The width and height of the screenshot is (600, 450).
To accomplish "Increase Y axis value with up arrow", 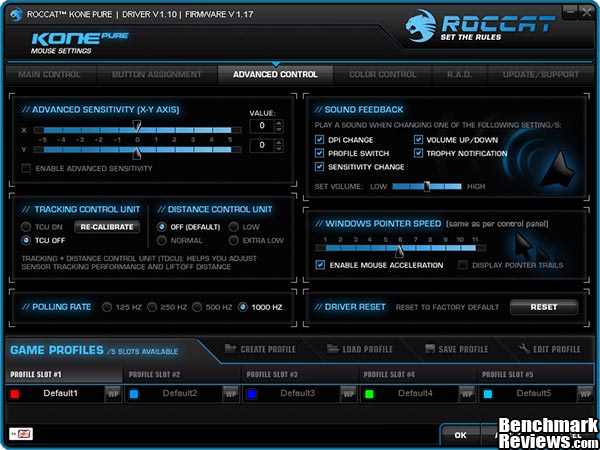I will tap(279, 142).
